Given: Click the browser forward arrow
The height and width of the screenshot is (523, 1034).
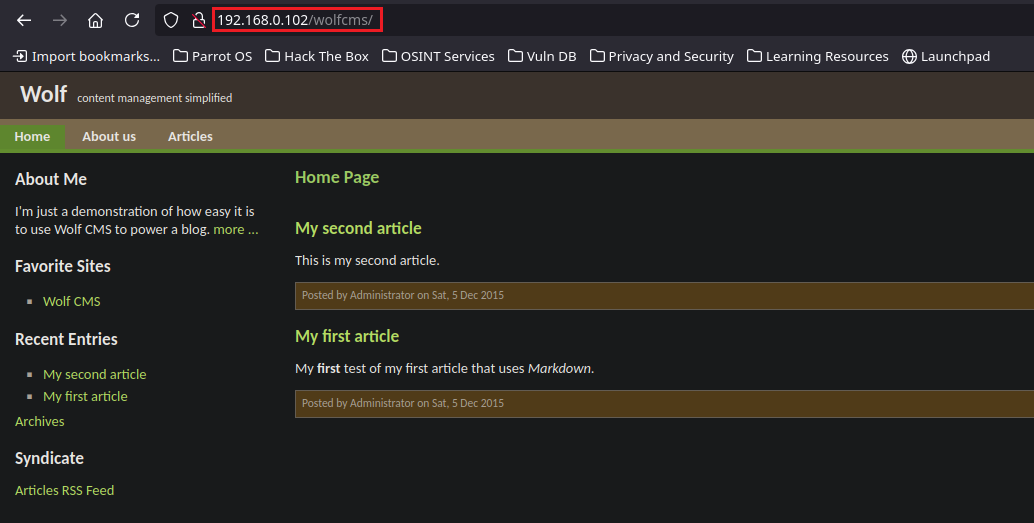Looking at the screenshot, I should 60,20.
